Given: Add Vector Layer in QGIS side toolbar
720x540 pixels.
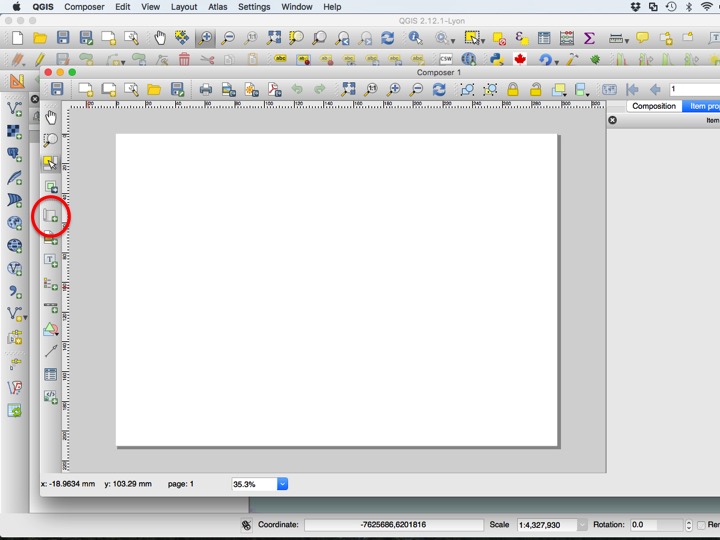Looking at the screenshot, I should (15, 109).
